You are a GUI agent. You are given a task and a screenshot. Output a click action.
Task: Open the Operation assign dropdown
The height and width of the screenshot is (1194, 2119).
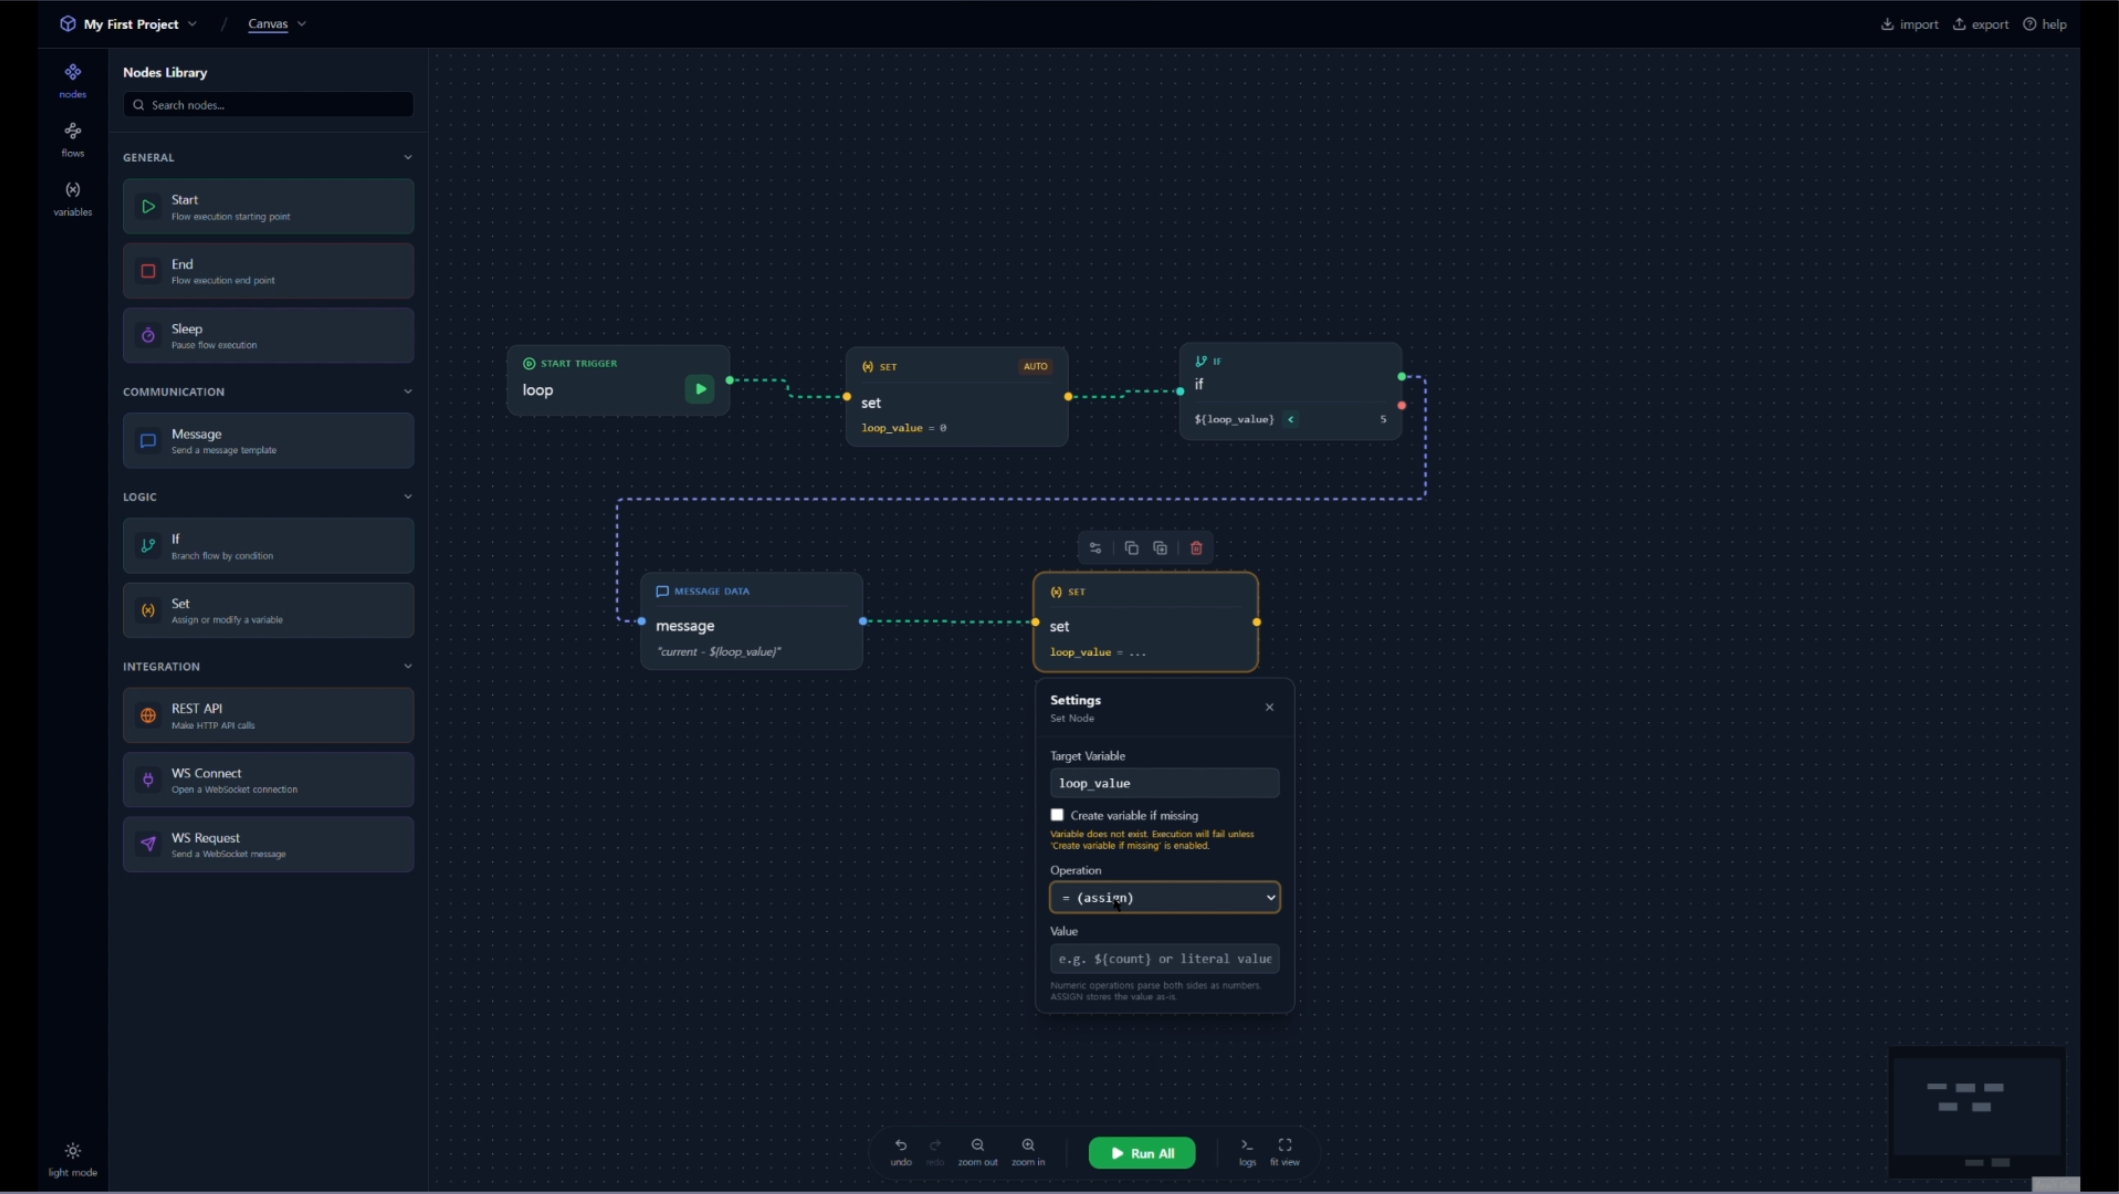click(x=1164, y=898)
